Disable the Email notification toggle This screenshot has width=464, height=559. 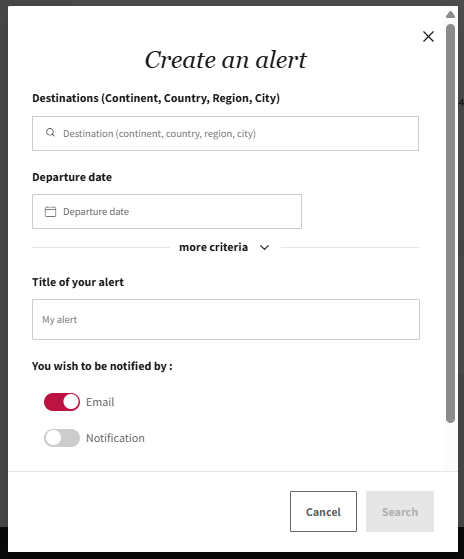[62, 402]
